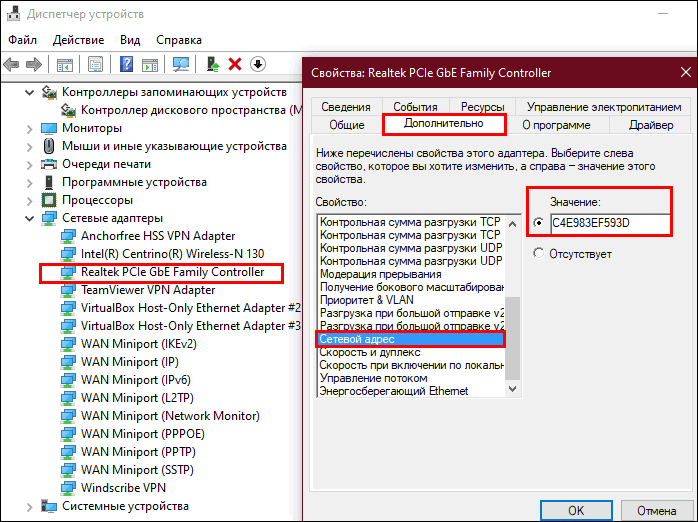698x522 pixels.
Task: Open the 'Вид' menu
Action: 130,40
